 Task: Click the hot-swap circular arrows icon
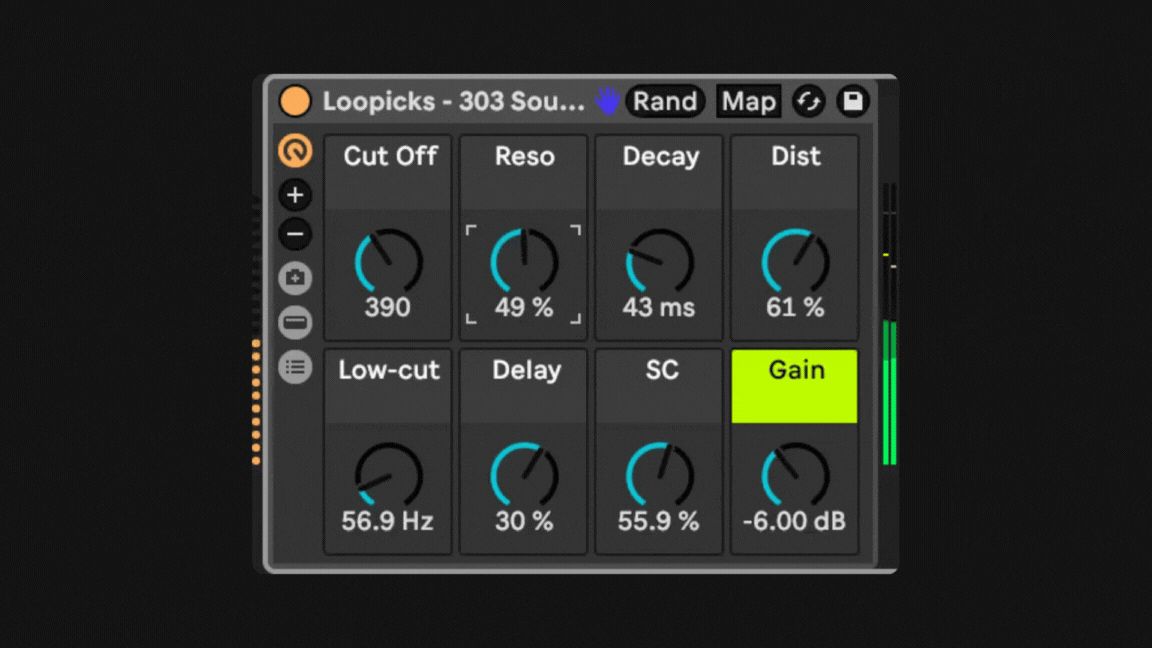(x=809, y=101)
